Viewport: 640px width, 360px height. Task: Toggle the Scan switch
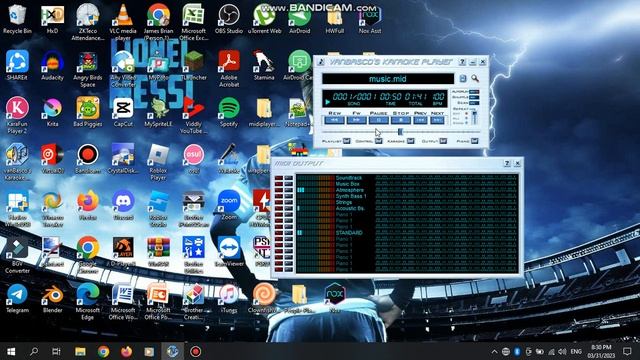tap(474, 103)
